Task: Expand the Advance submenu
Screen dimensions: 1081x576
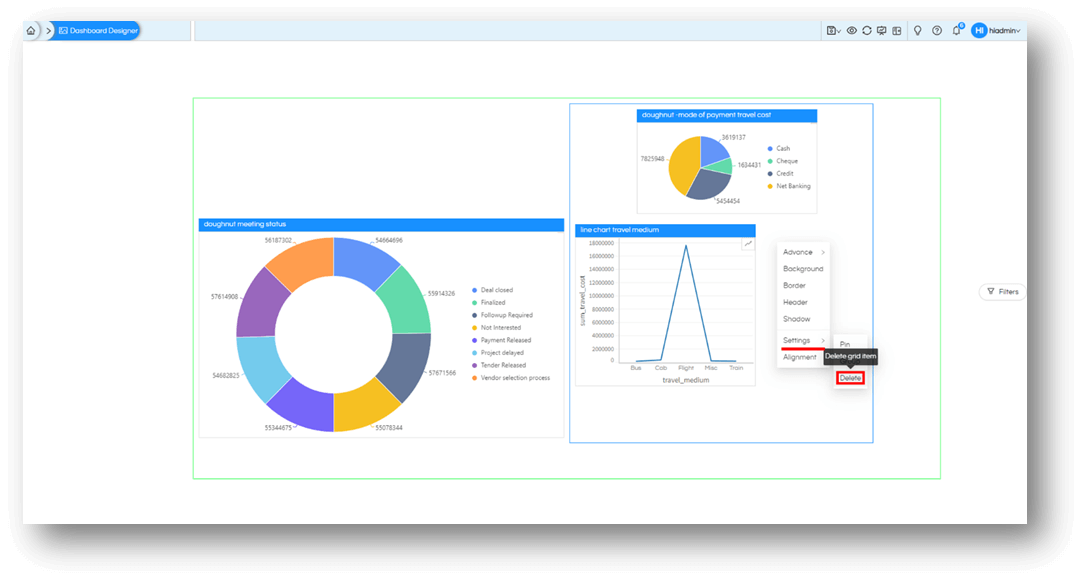Action: pyautogui.click(x=803, y=252)
